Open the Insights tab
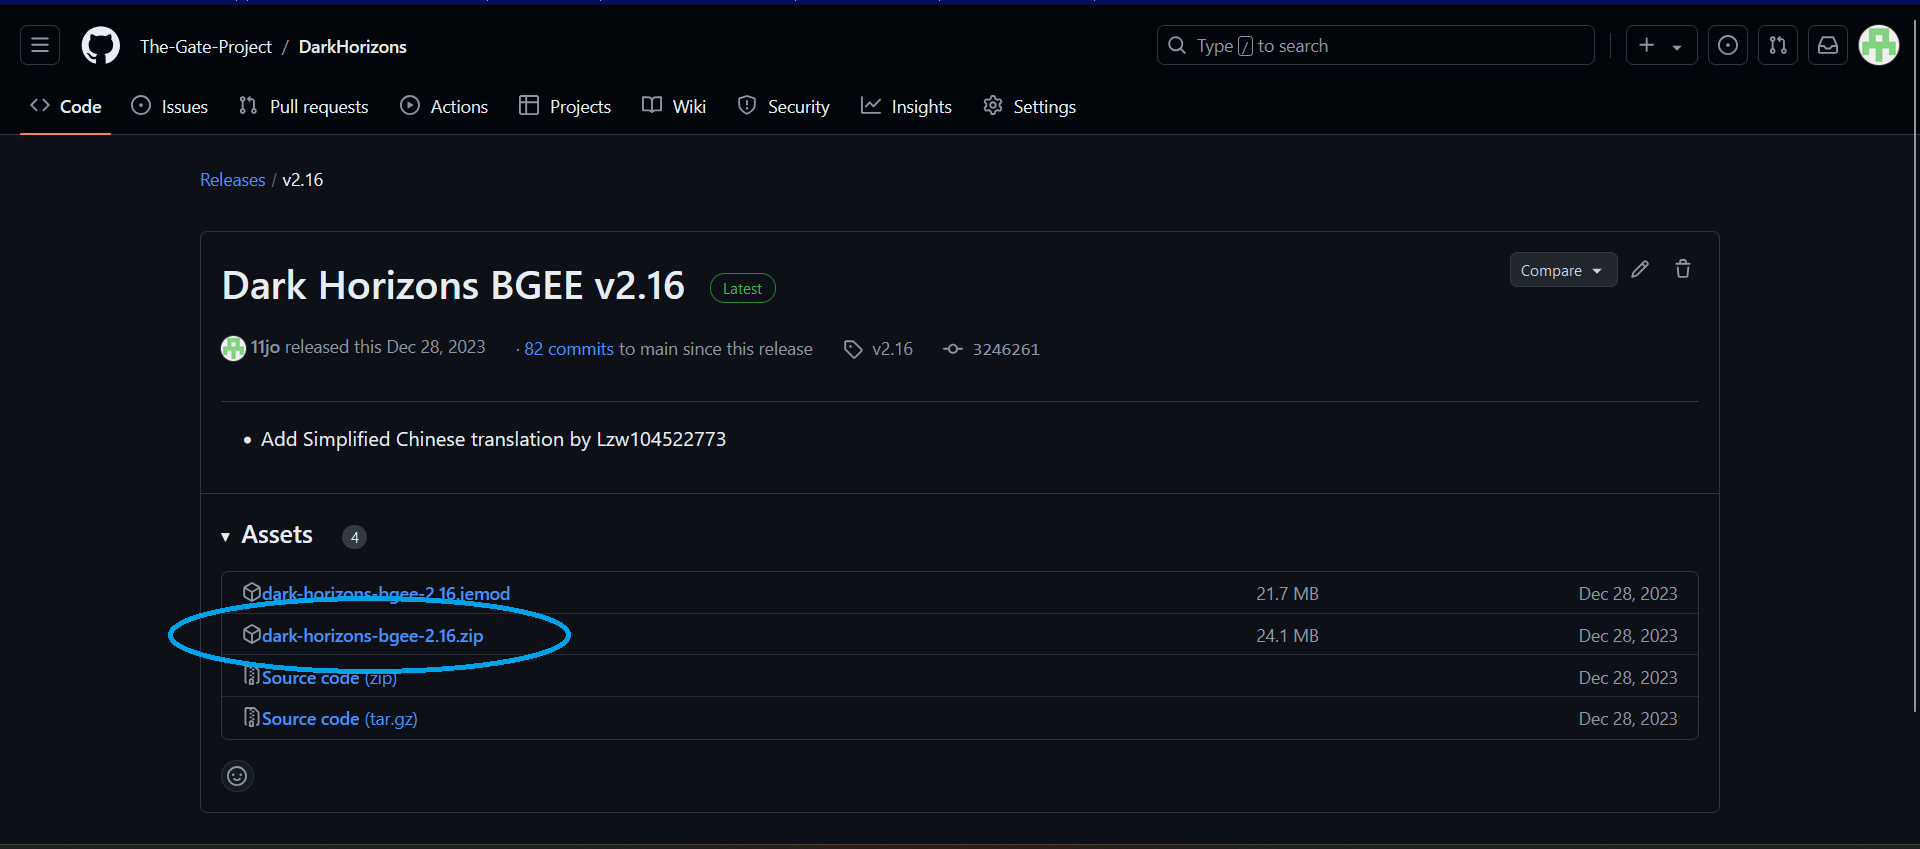This screenshot has width=1920, height=849. (x=906, y=106)
